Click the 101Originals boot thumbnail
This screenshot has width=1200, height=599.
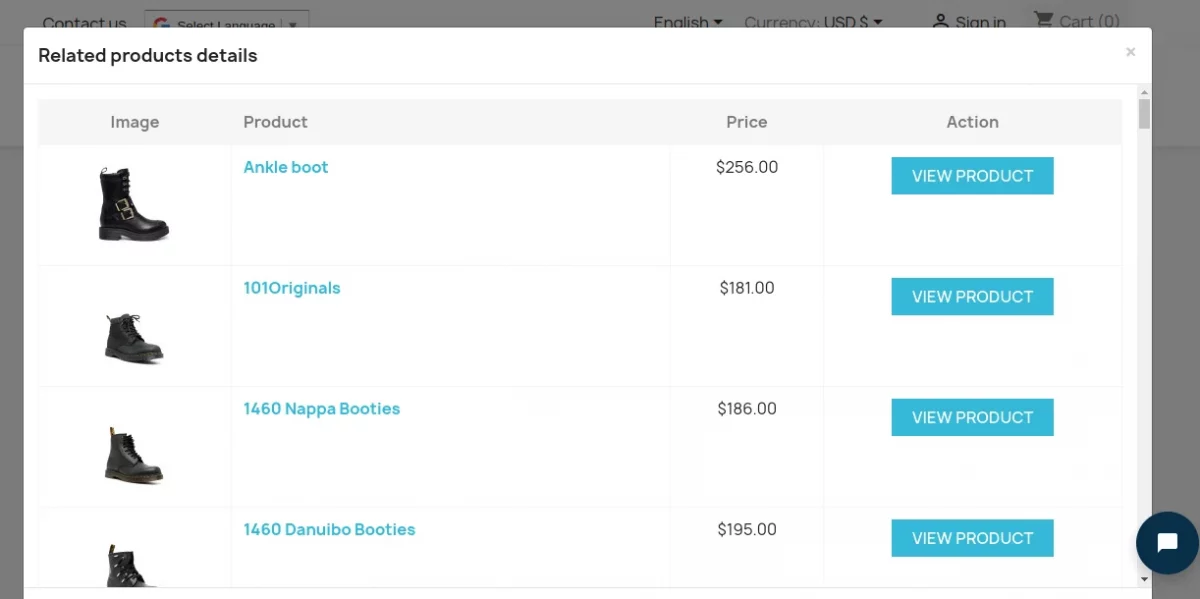pyautogui.click(x=134, y=337)
